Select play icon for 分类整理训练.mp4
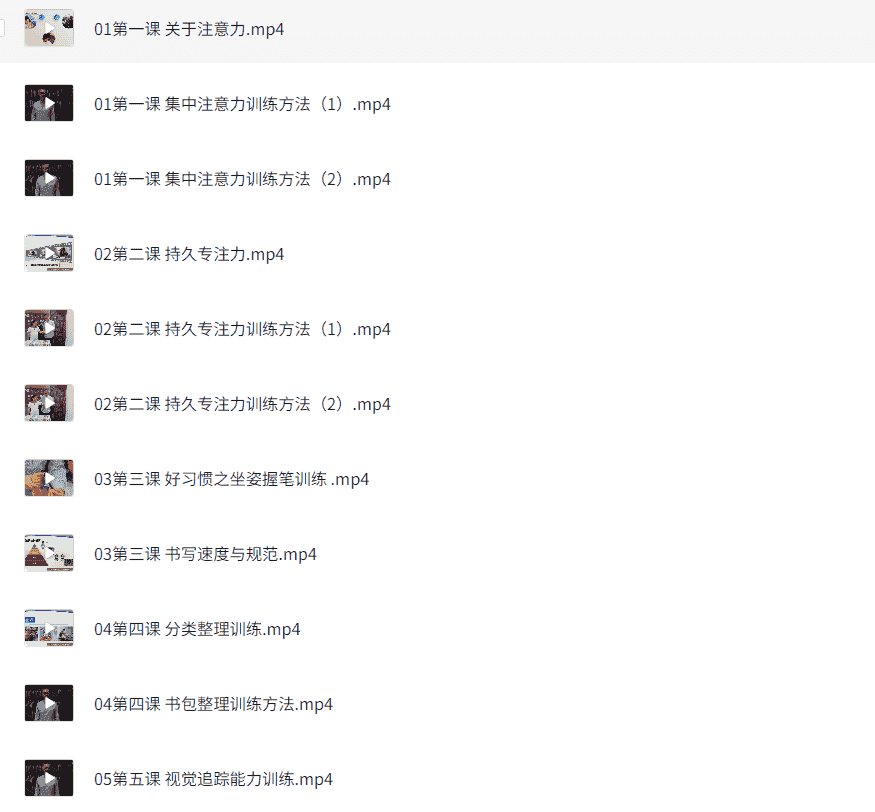 coord(49,628)
